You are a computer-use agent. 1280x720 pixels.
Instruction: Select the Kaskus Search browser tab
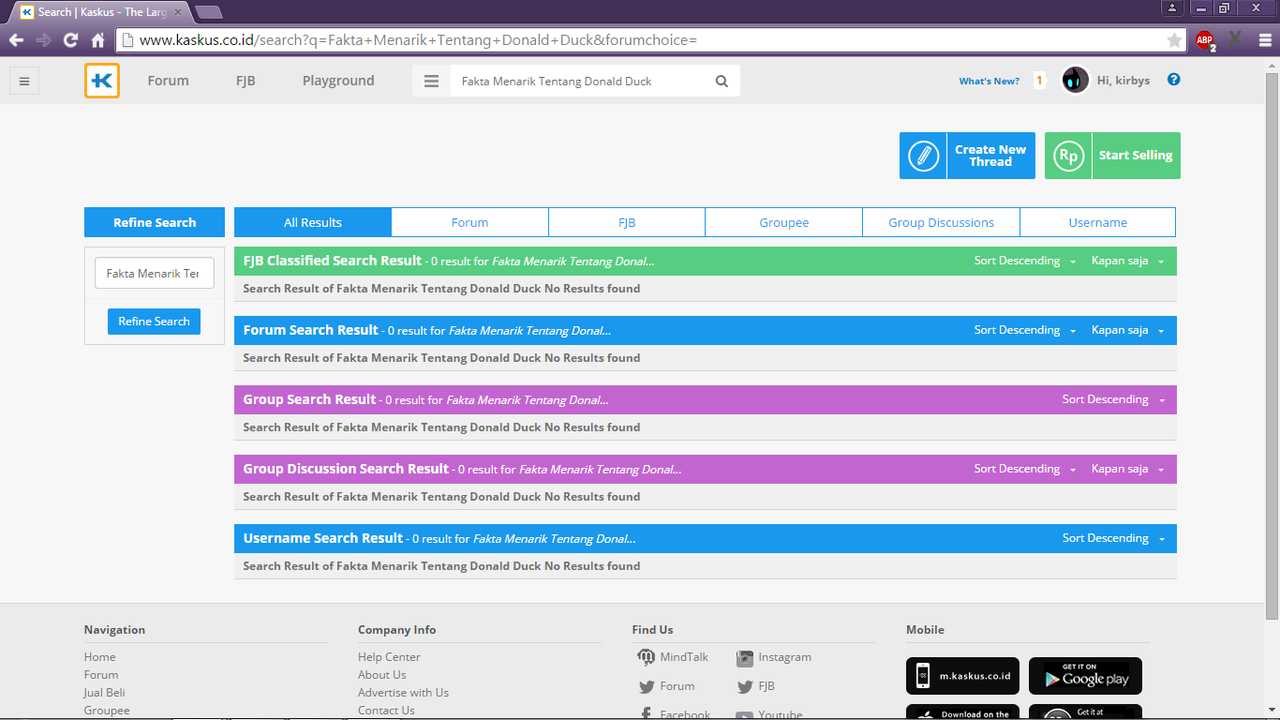[x=100, y=12]
